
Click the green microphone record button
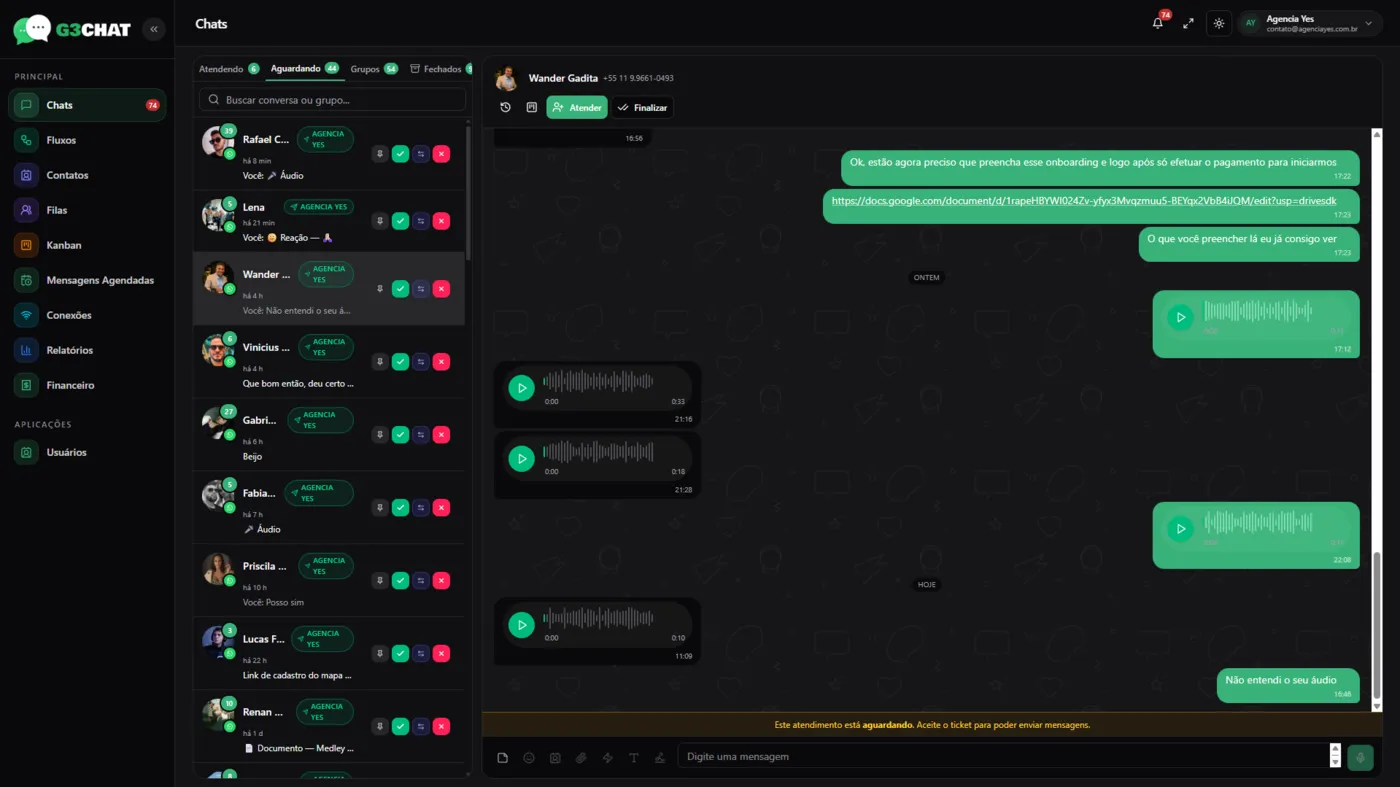coord(1360,757)
